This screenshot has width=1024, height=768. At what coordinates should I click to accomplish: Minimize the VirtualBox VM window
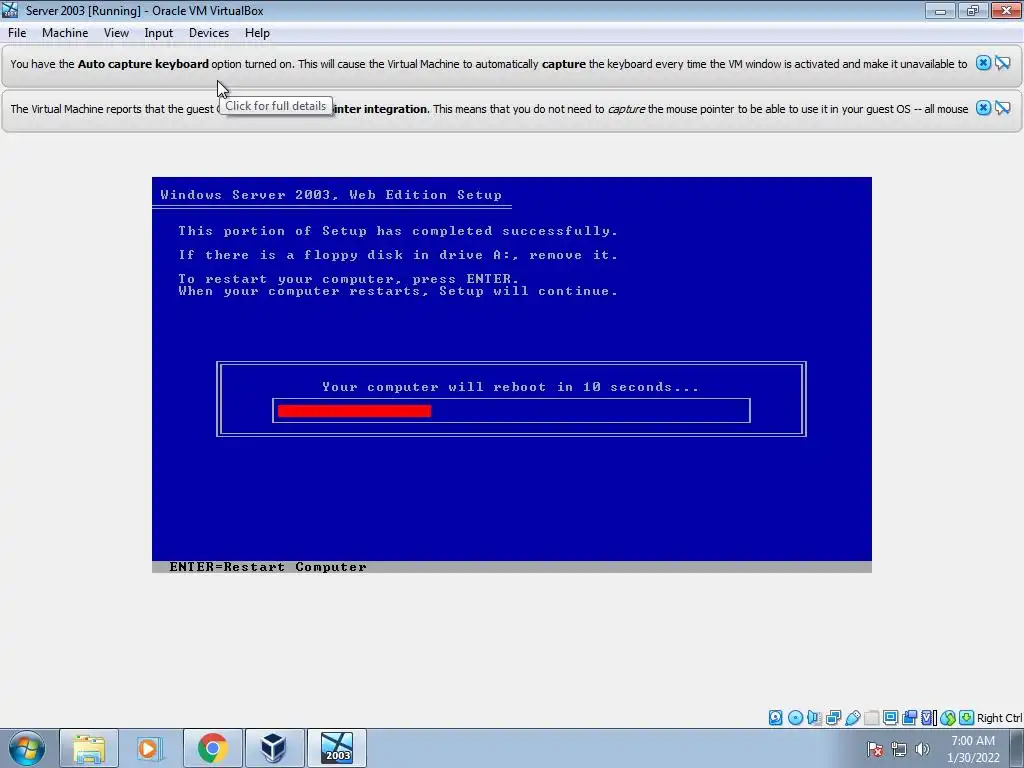coord(940,10)
